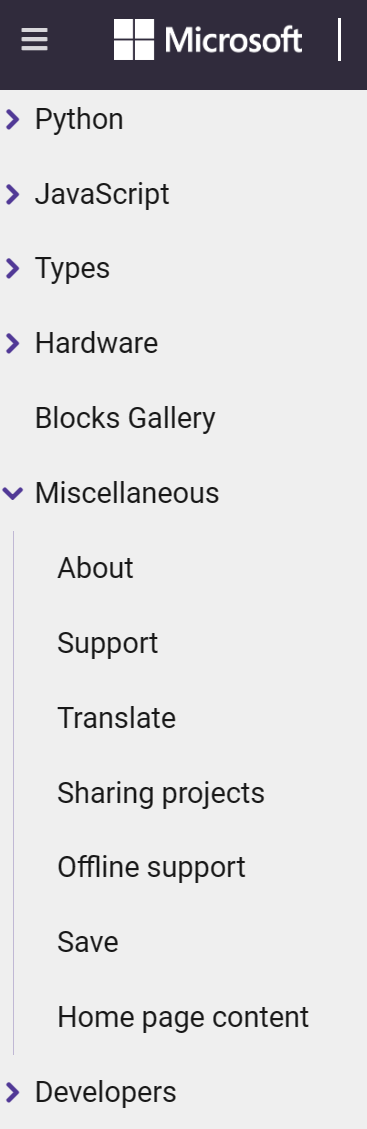Image resolution: width=367 pixels, height=1129 pixels.
Task: Open Sharing projects documentation
Action: tap(161, 793)
